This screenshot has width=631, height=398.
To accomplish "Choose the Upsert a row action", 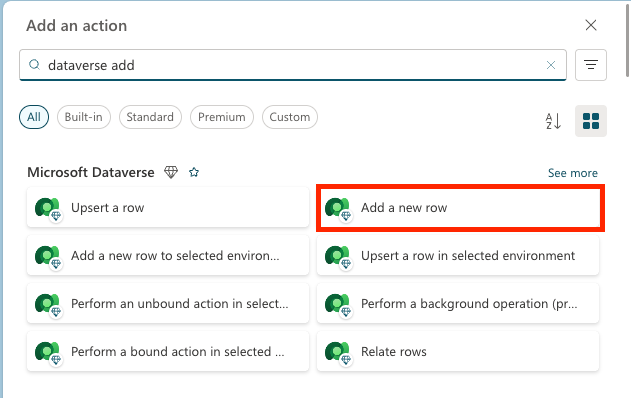I will (168, 208).
